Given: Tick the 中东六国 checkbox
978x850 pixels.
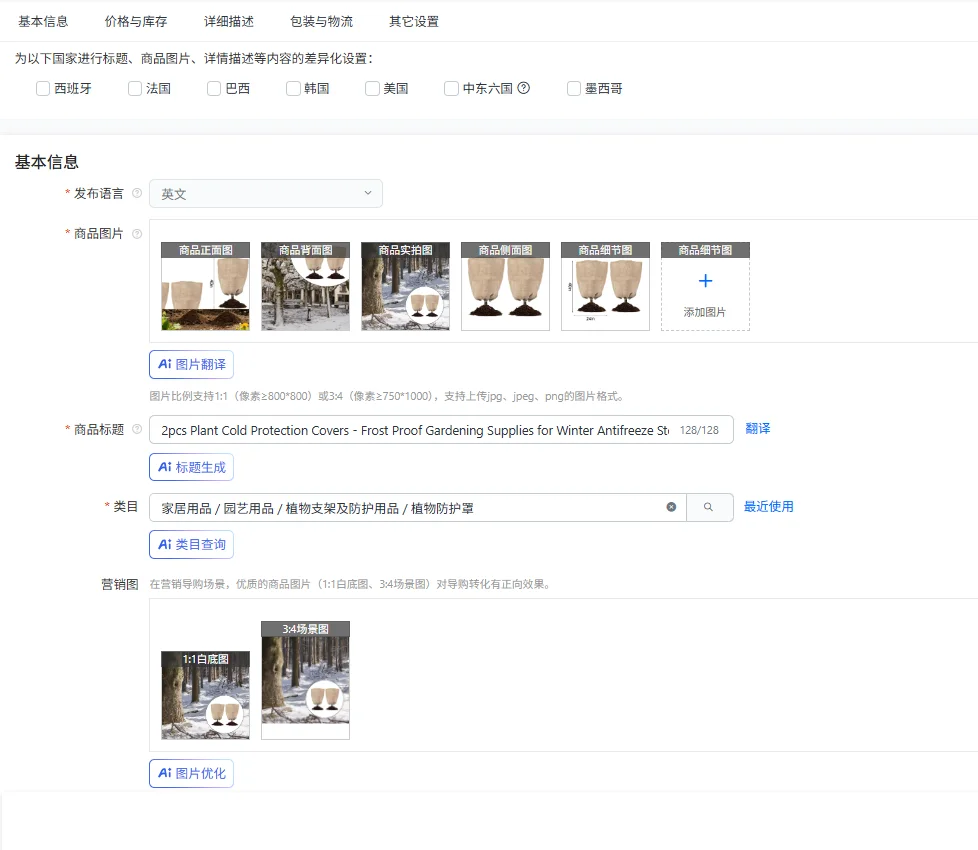Looking at the screenshot, I should coord(451,89).
